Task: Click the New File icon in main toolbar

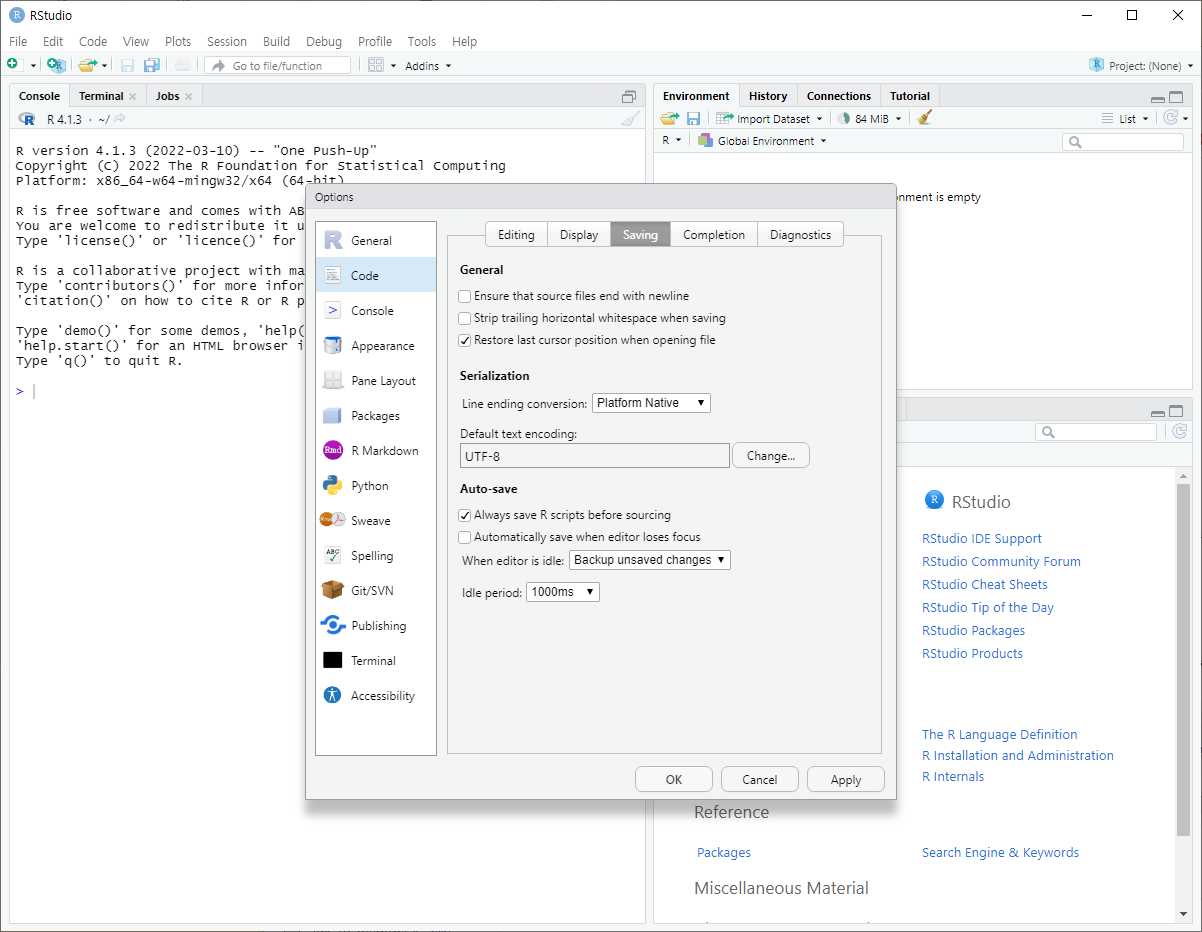Action: (x=13, y=65)
